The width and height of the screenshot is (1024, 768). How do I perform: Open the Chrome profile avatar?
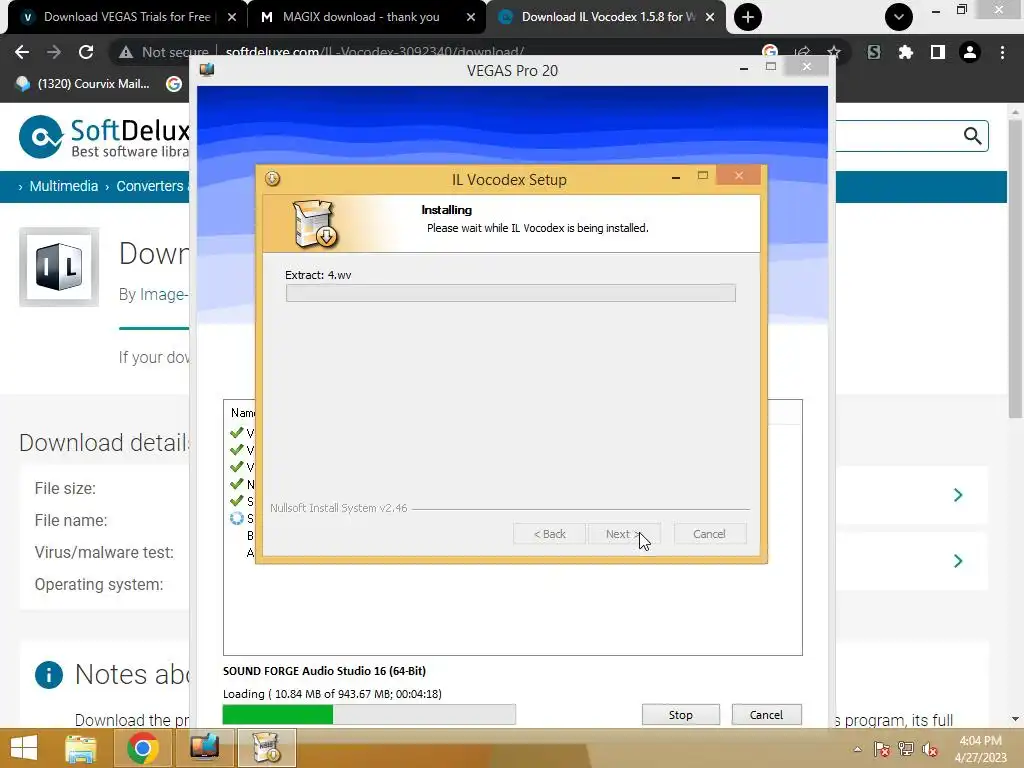pyautogui.click(x=970, y=52)
